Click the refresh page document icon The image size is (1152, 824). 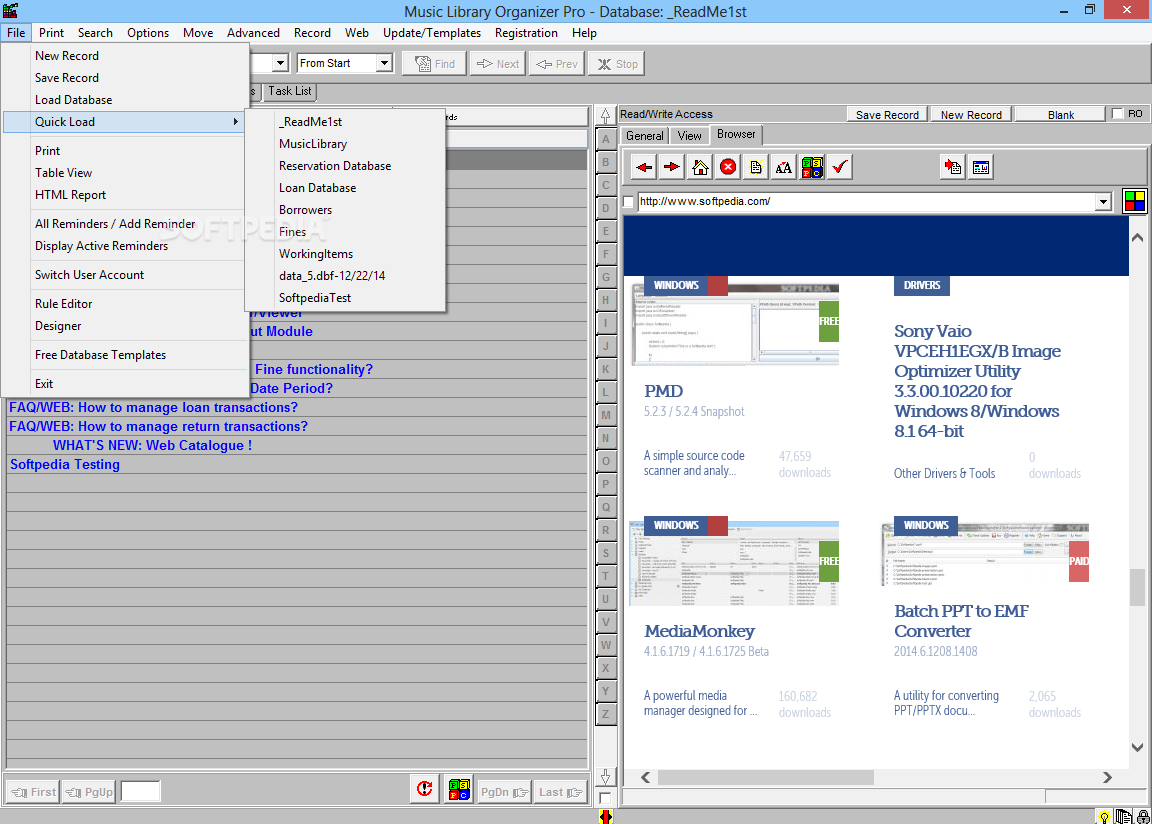756,167
